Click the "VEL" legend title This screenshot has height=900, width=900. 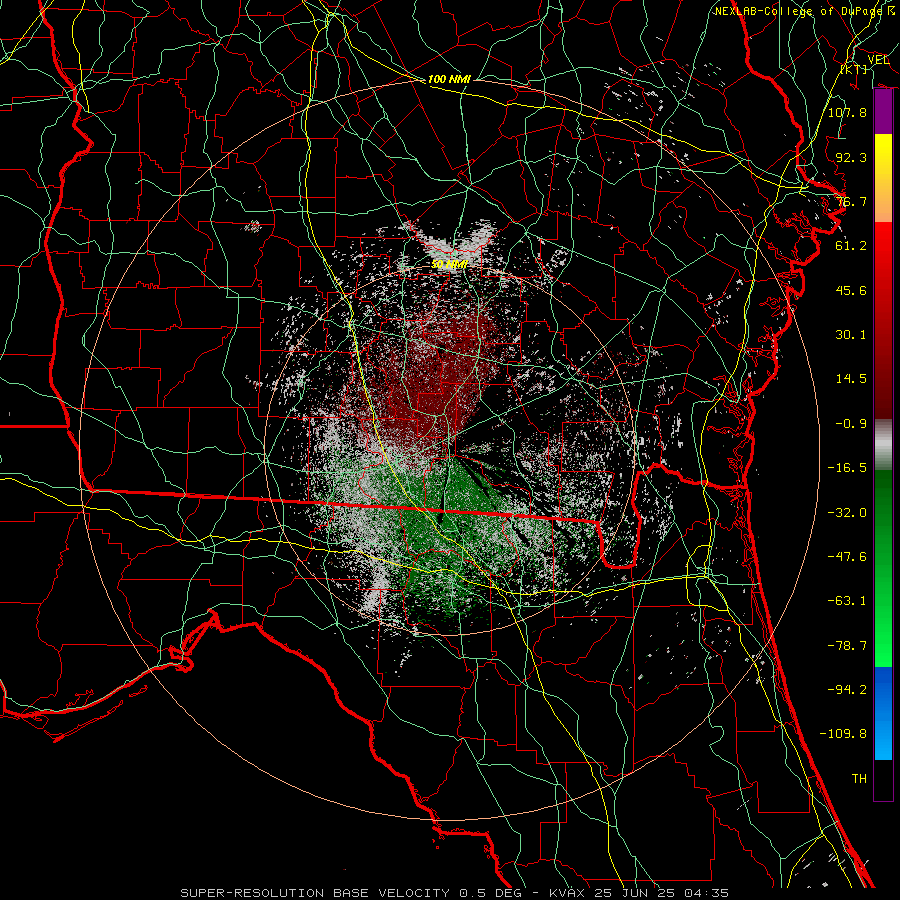878,60
